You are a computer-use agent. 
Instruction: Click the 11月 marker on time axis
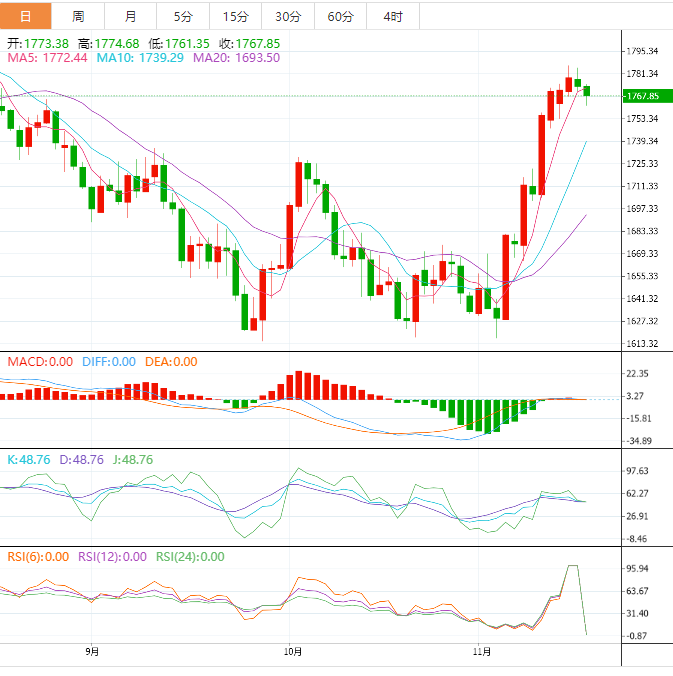[482, 652]
